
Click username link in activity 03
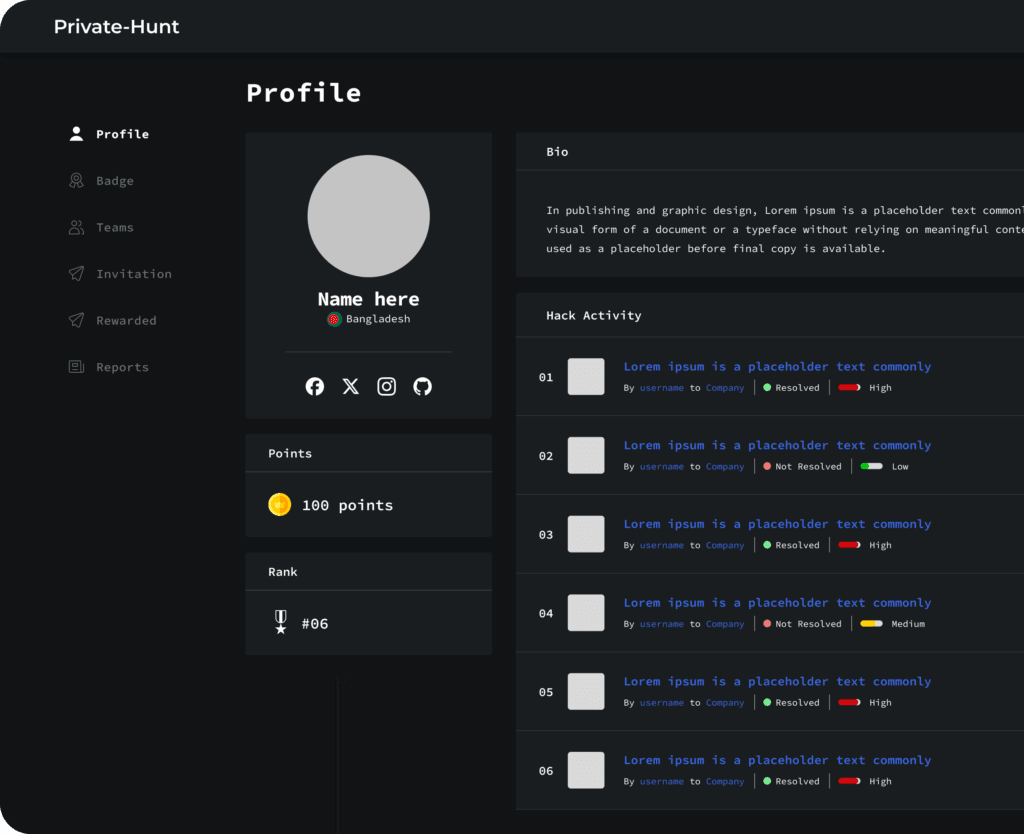pyautogui.click(x=662, y=545)
